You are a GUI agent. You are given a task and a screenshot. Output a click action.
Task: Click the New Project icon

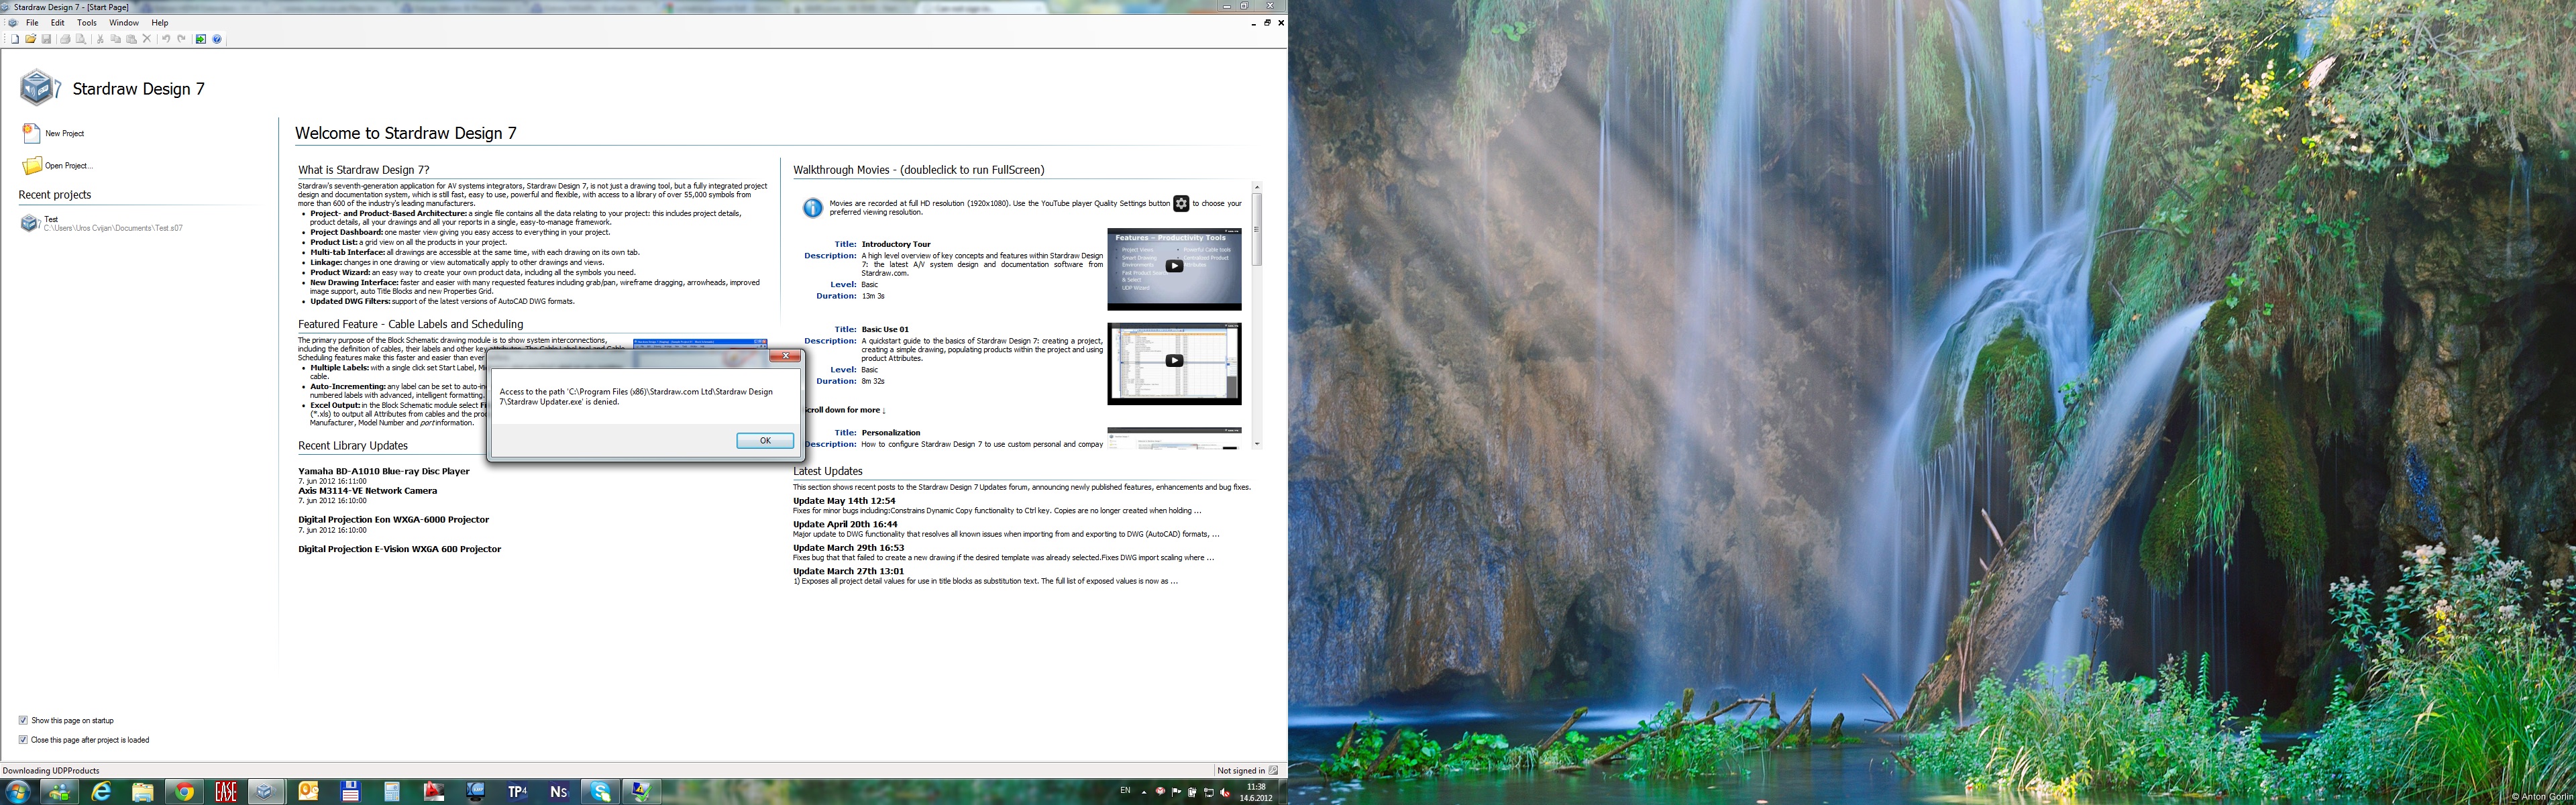pyautogui.click(x=31, y=133)
